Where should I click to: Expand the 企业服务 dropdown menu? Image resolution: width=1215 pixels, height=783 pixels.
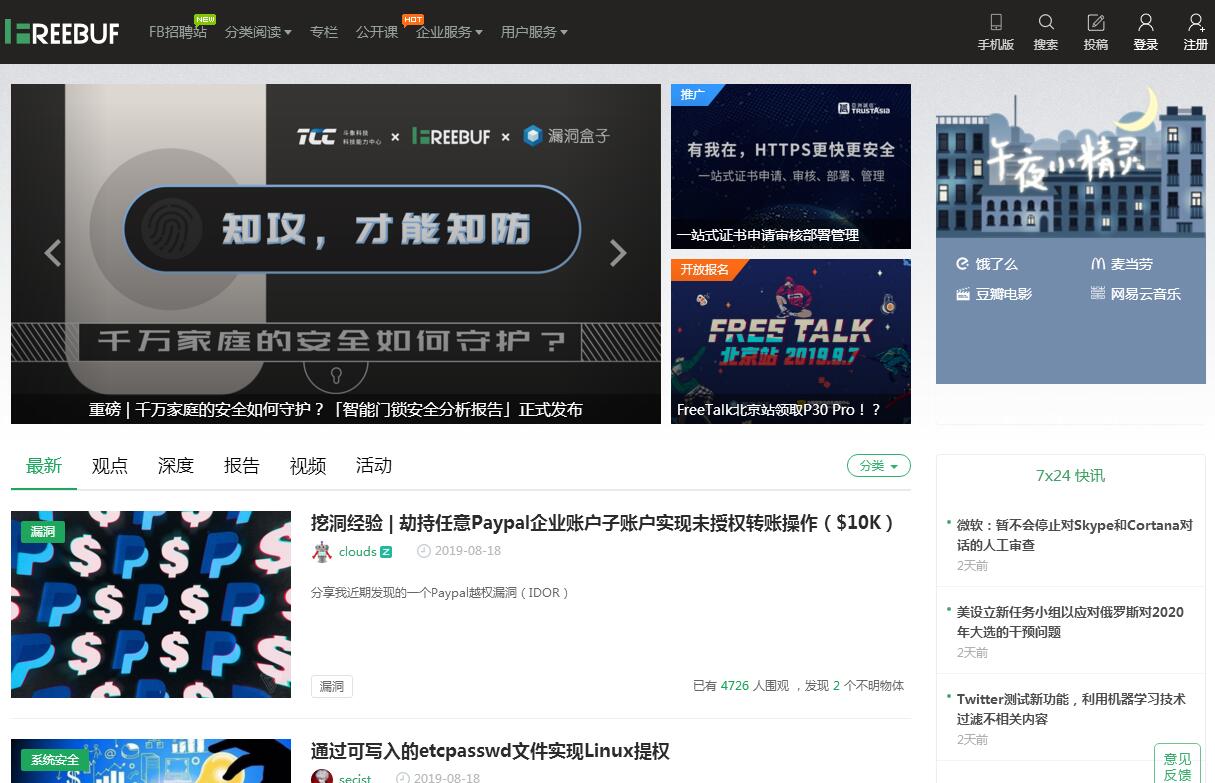[x=449, y=32]
